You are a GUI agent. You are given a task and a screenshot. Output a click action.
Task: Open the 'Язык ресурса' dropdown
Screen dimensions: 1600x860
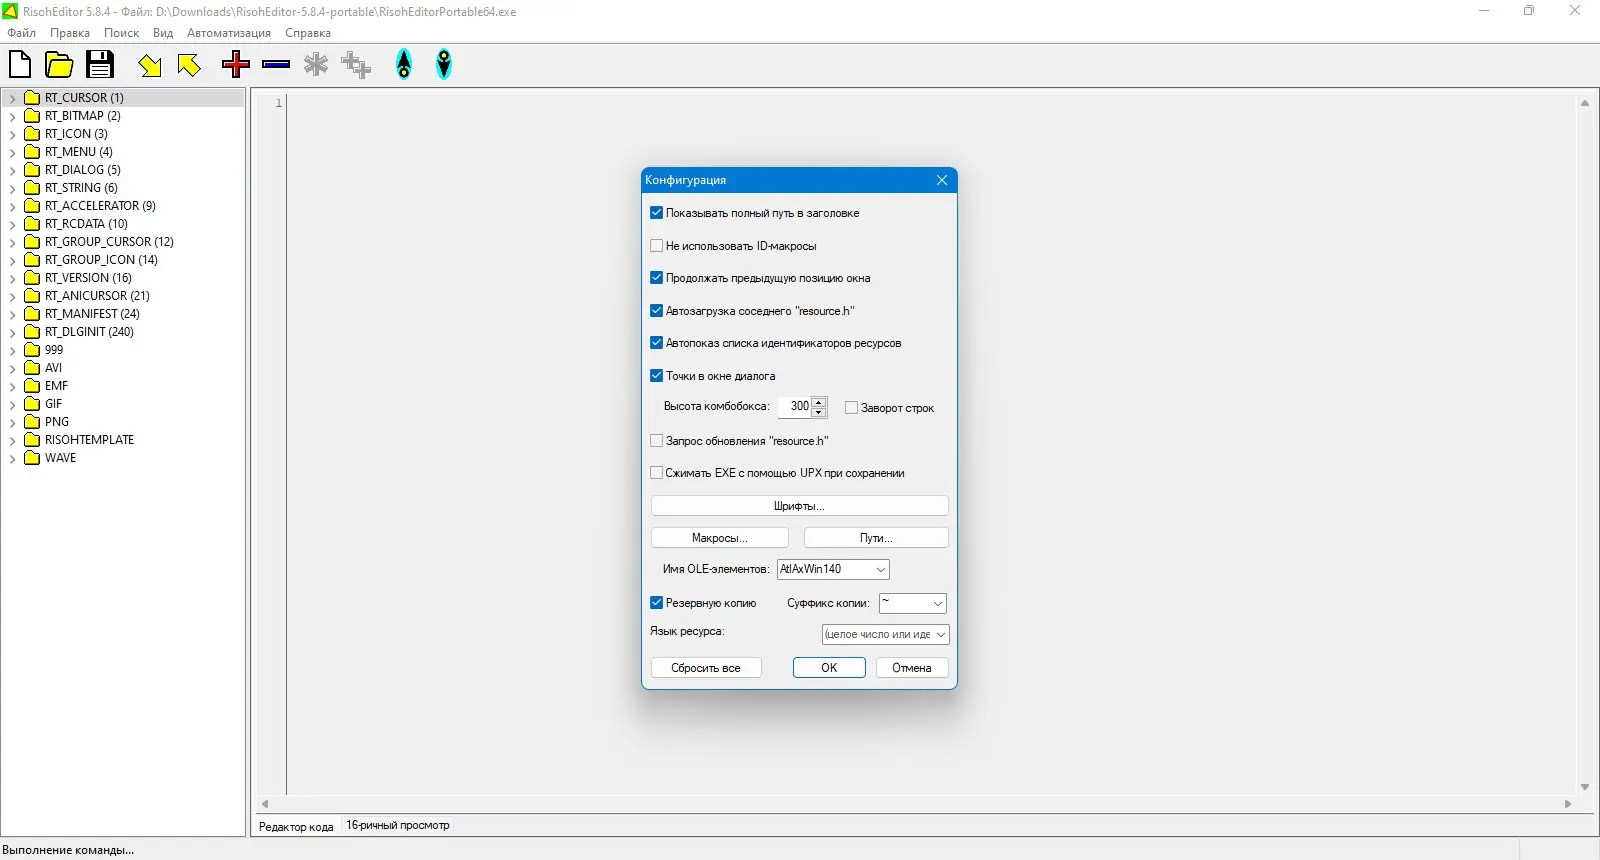885,634
